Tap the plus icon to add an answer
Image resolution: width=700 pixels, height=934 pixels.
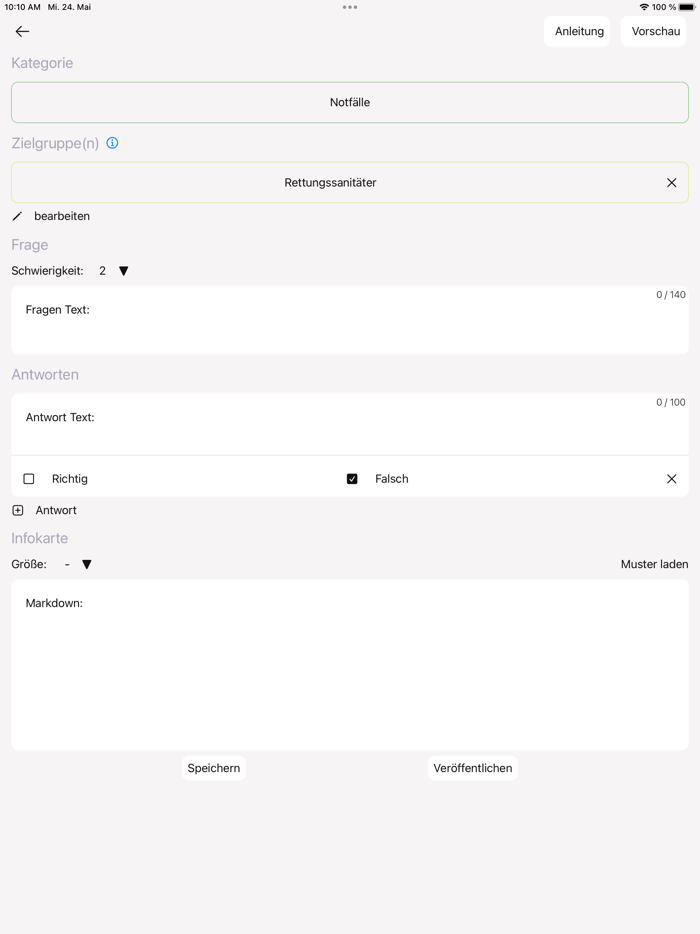click(x=18, y=510)
